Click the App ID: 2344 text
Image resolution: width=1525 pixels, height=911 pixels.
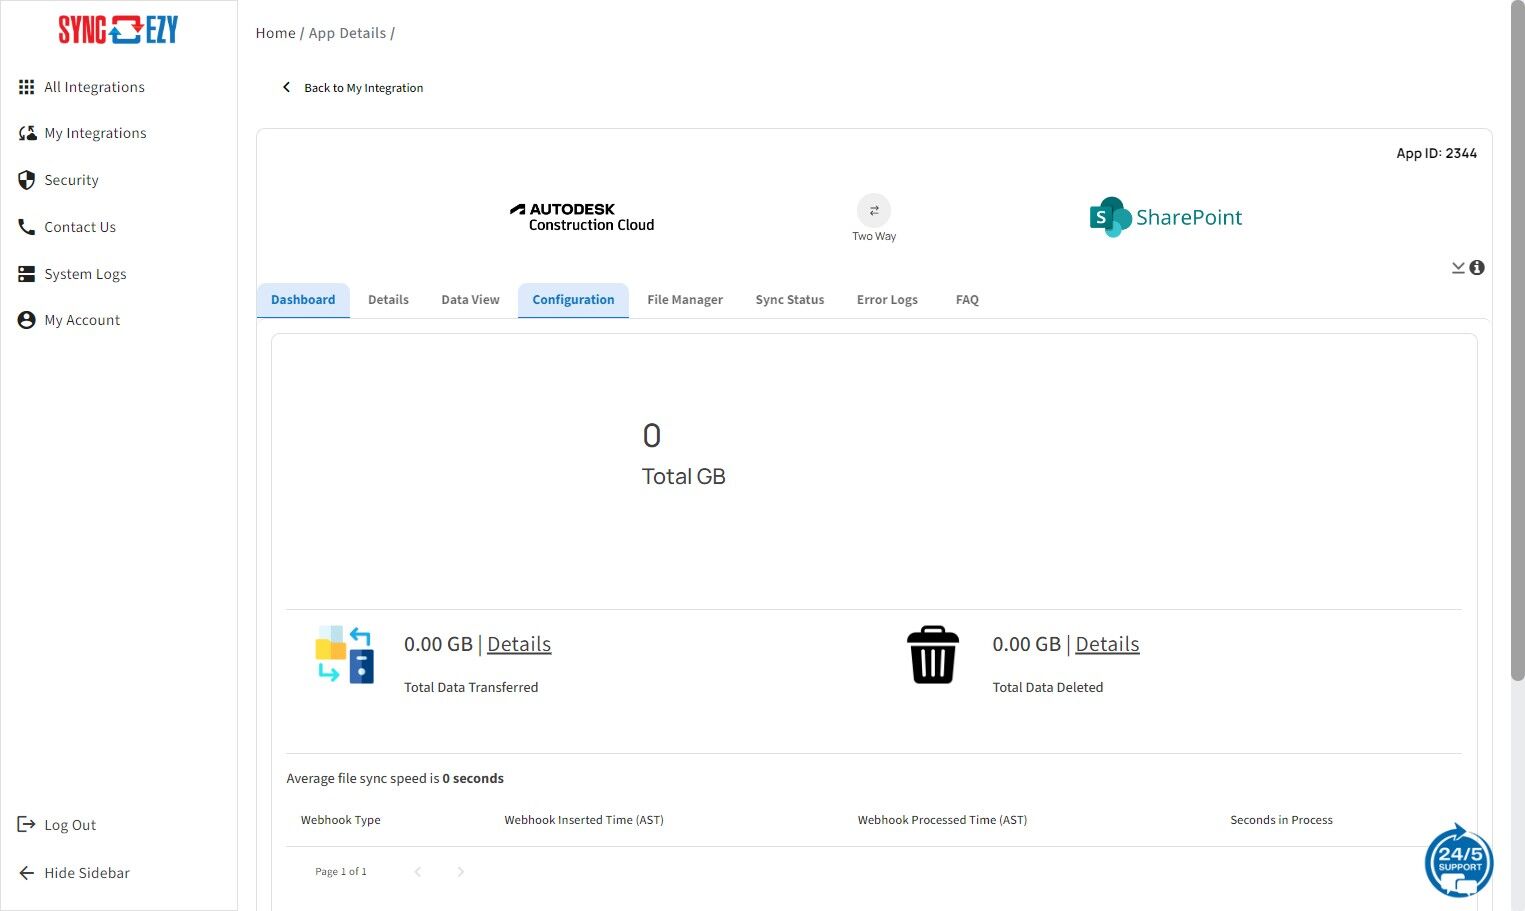[x=1436, y=153]
